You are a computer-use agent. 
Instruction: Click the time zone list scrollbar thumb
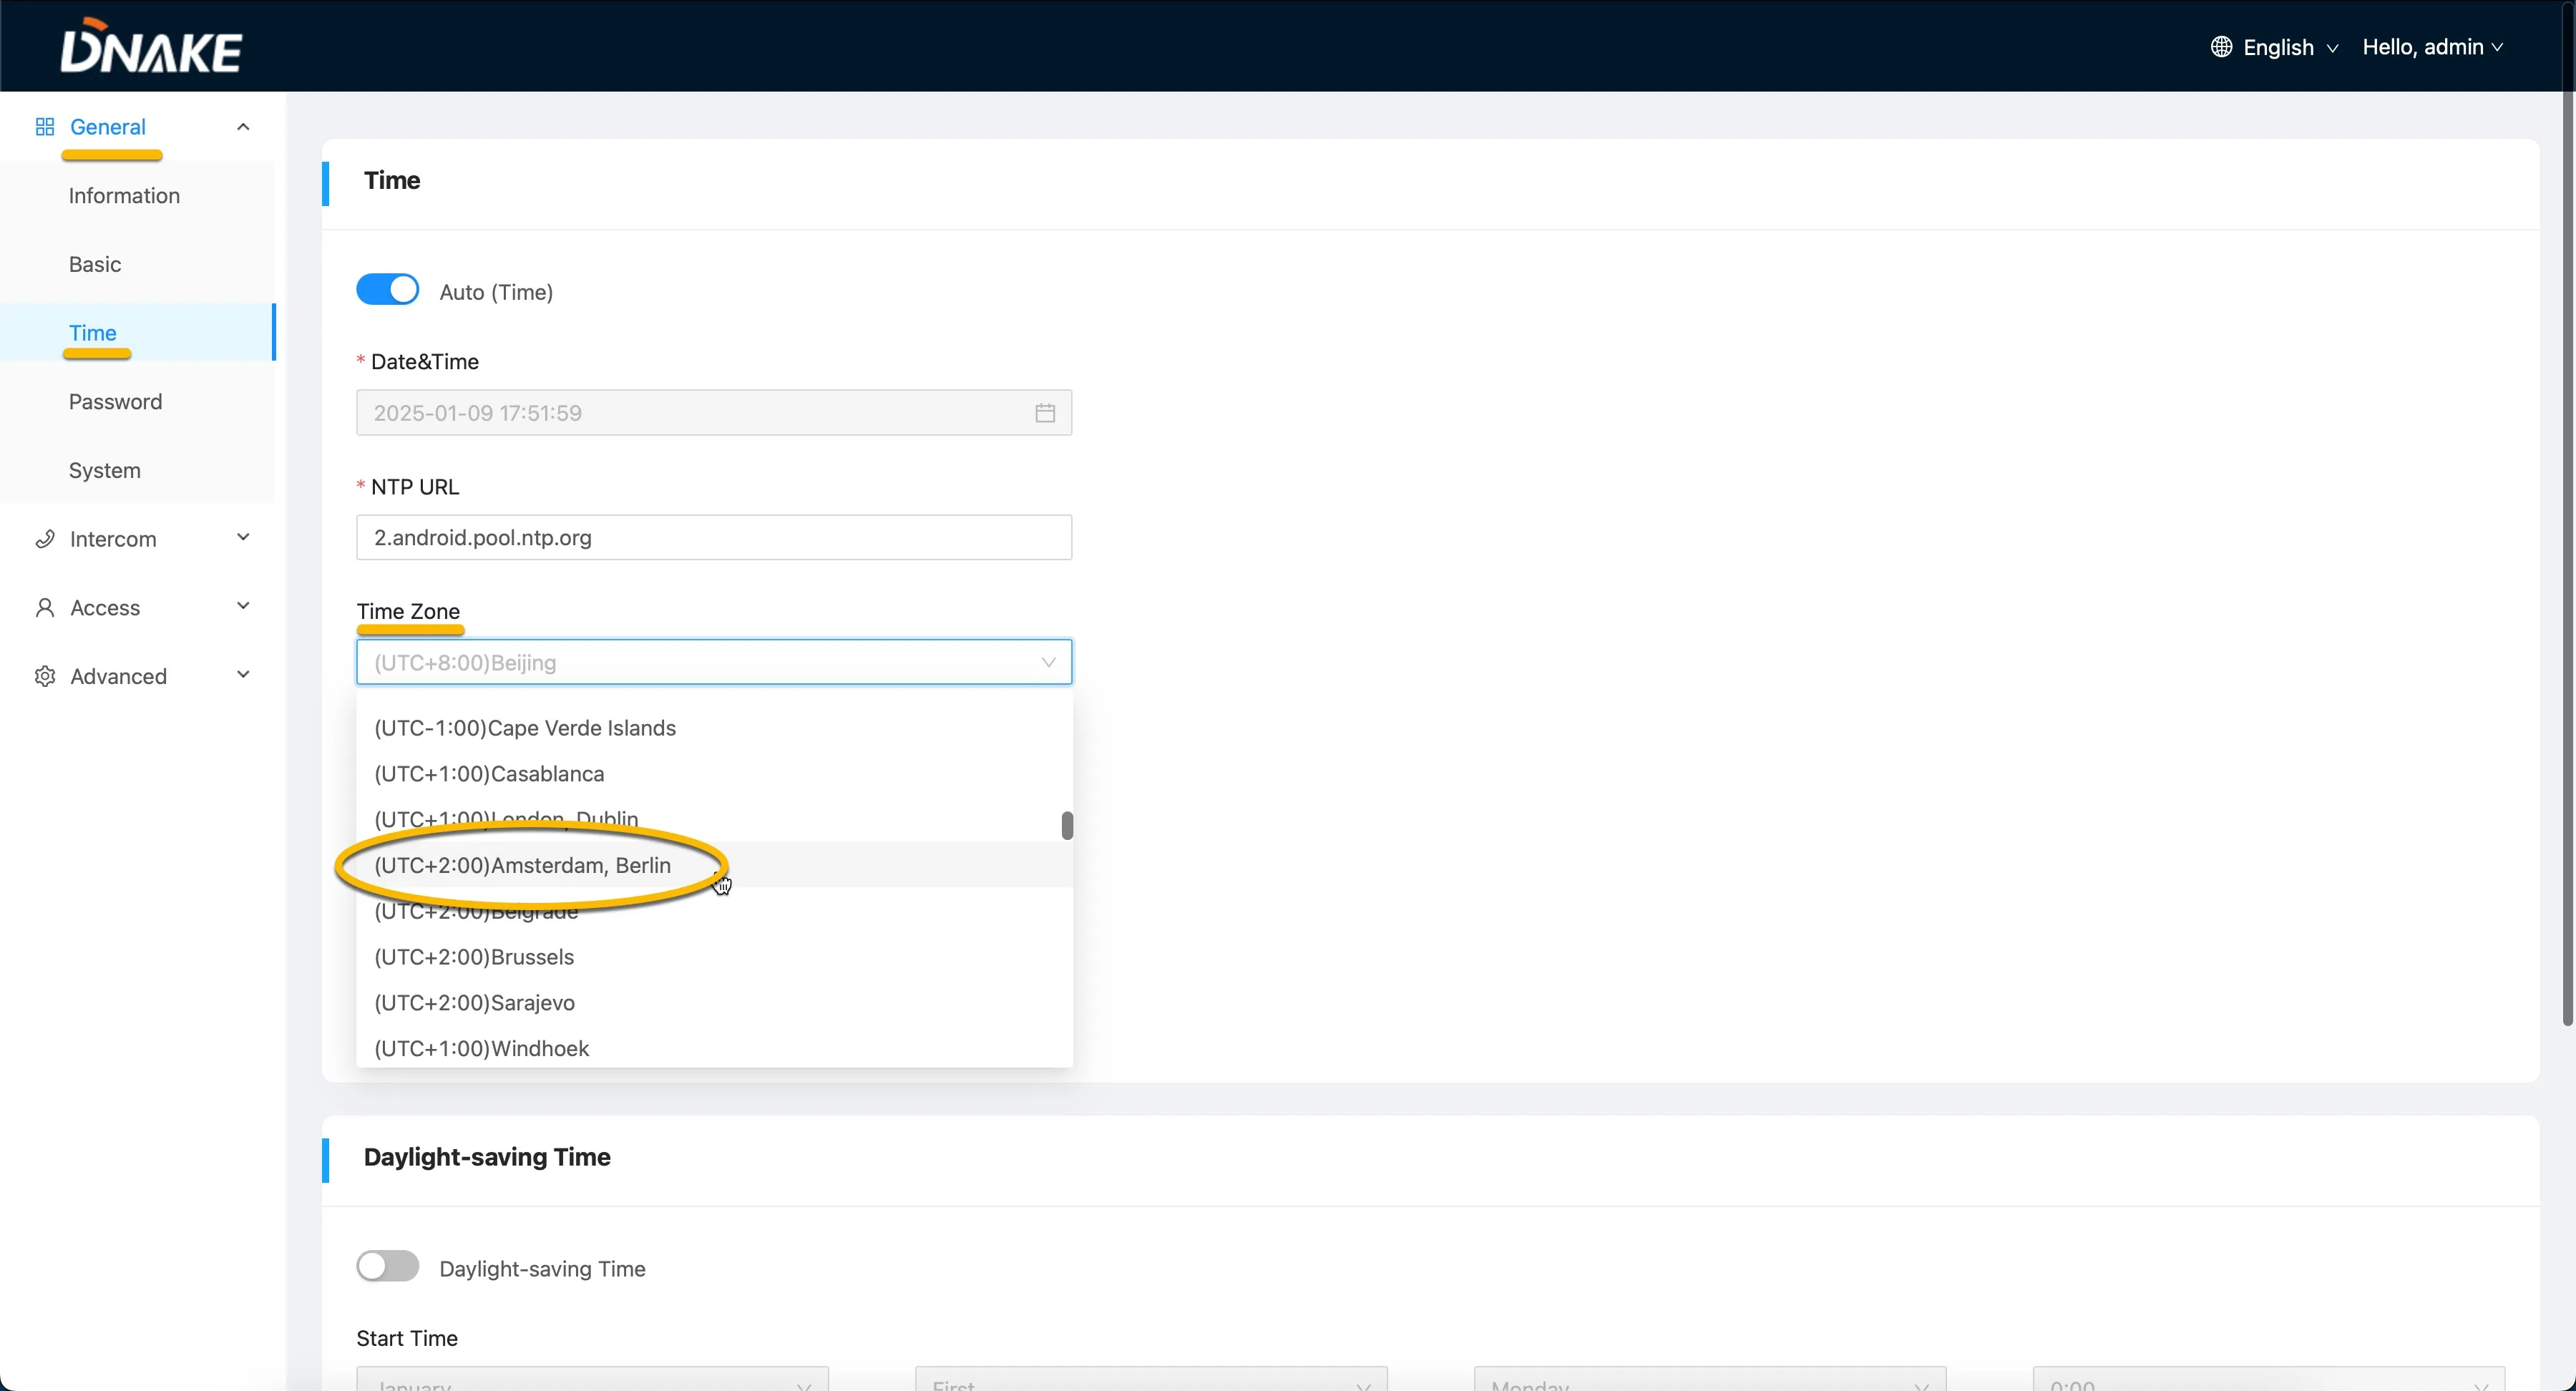coord(1067,825)
